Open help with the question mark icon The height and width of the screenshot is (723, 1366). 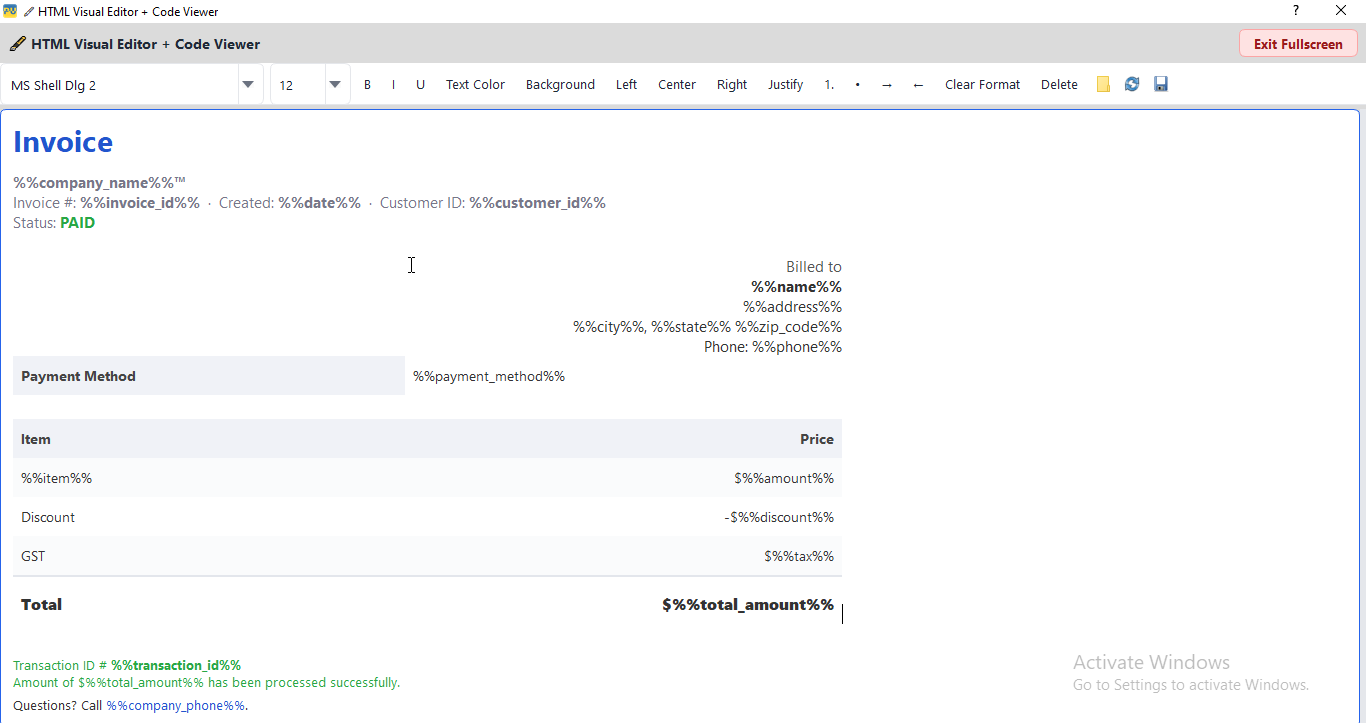click(1295, 10)
